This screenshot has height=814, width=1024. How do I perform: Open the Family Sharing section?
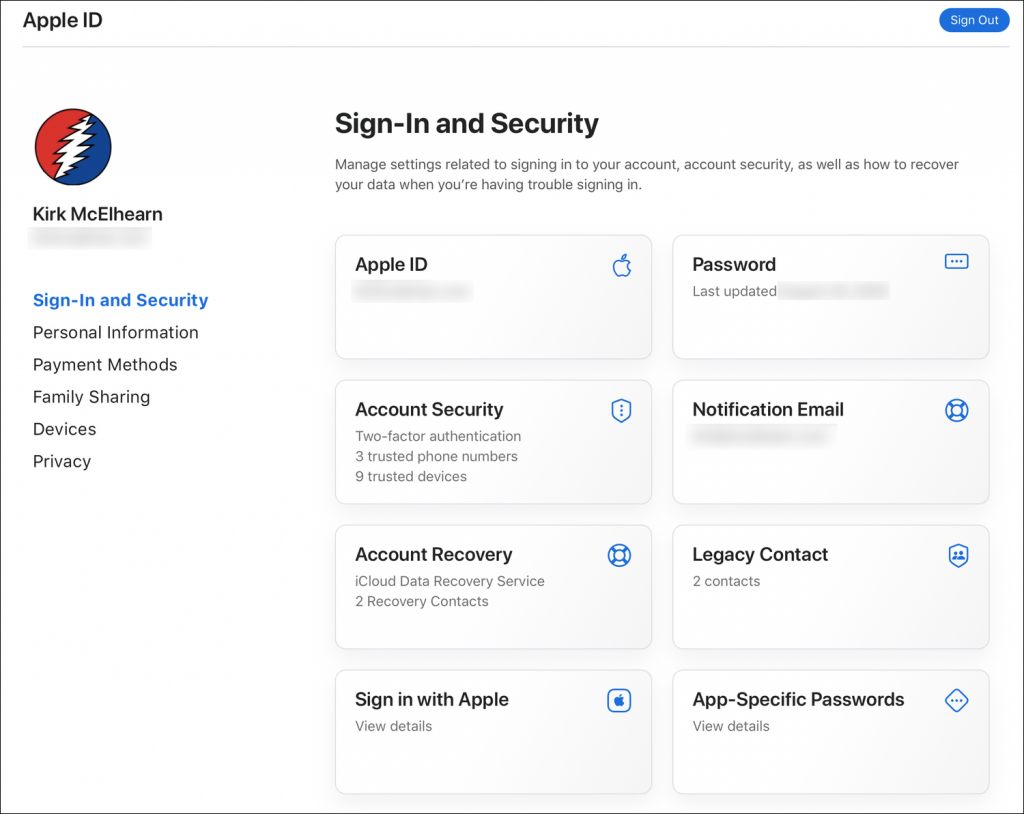tap(91, 397)
